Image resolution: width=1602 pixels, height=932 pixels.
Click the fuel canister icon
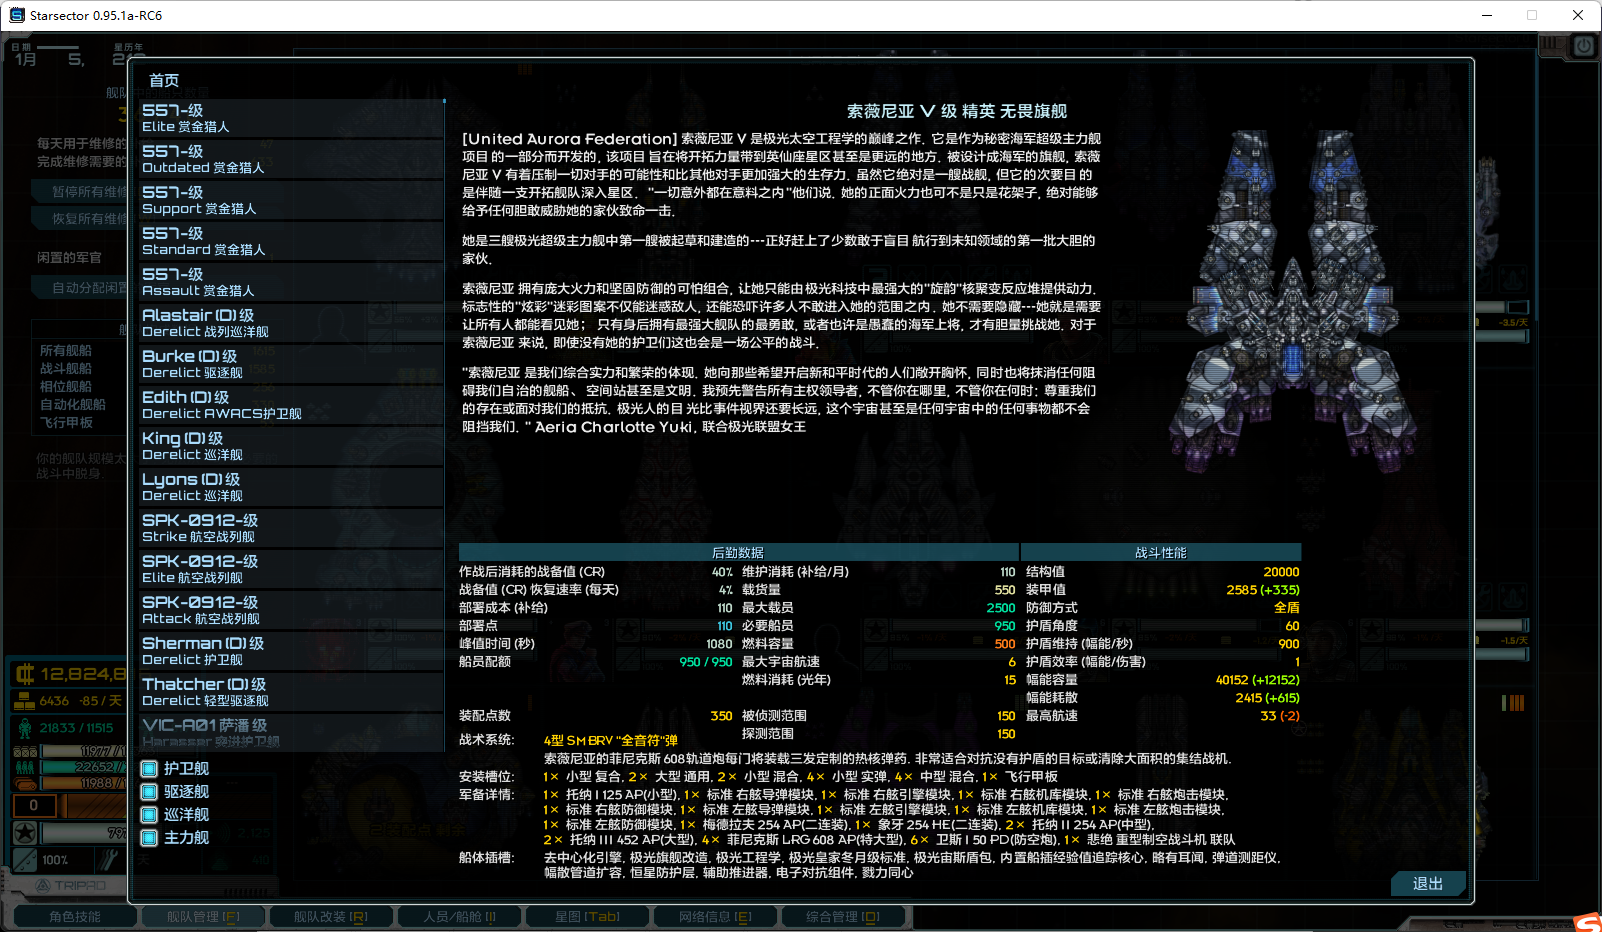click(24, 783)
